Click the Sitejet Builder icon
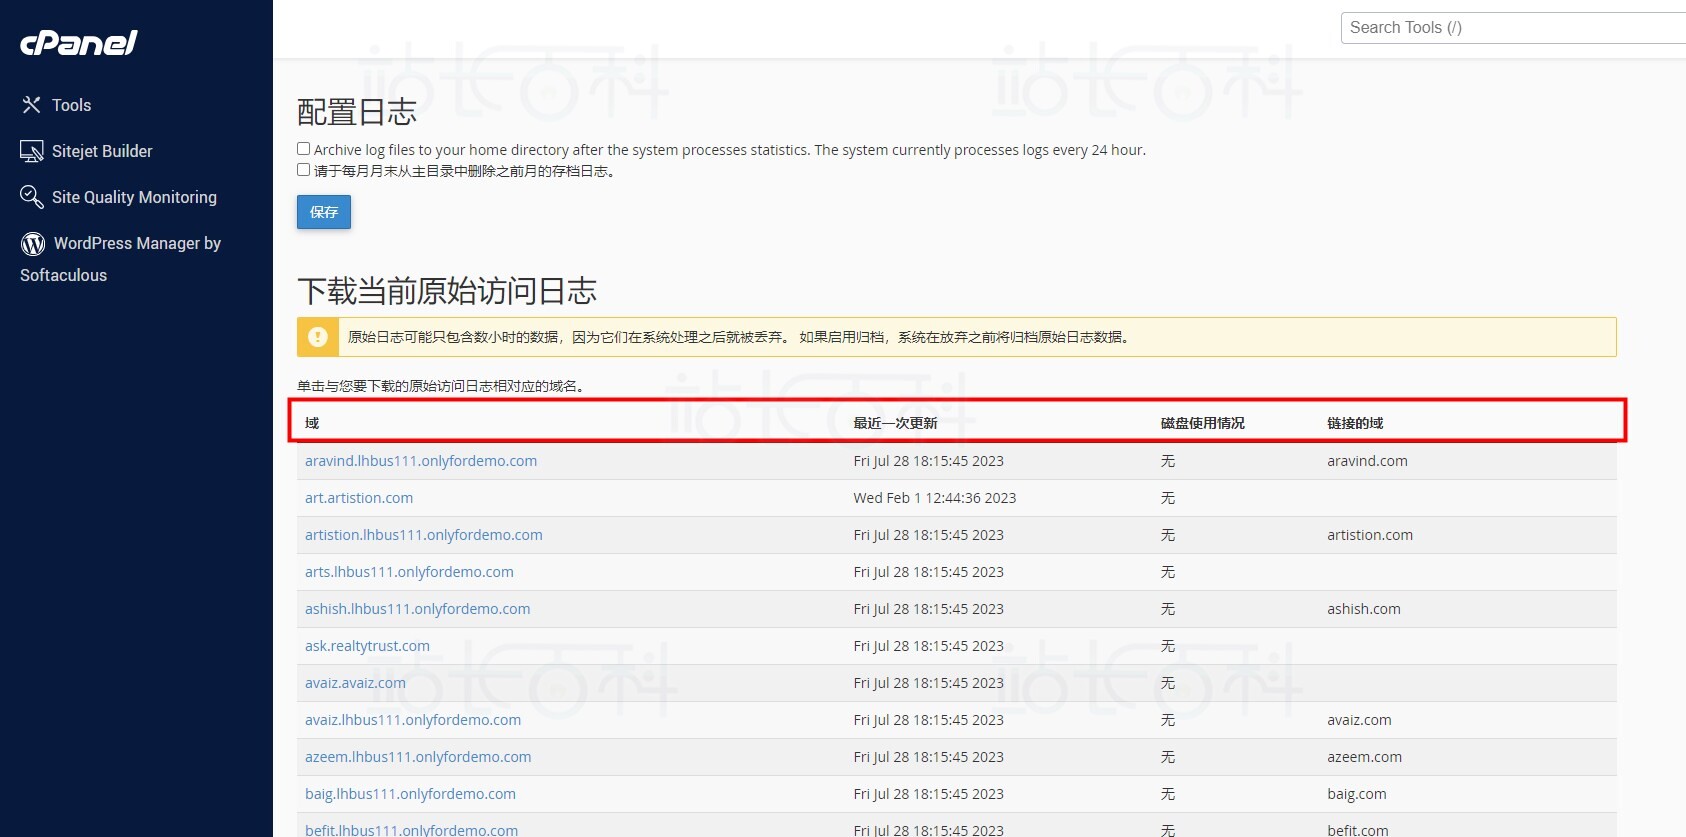The image size is (1686, 837). [x=32, y=151]
